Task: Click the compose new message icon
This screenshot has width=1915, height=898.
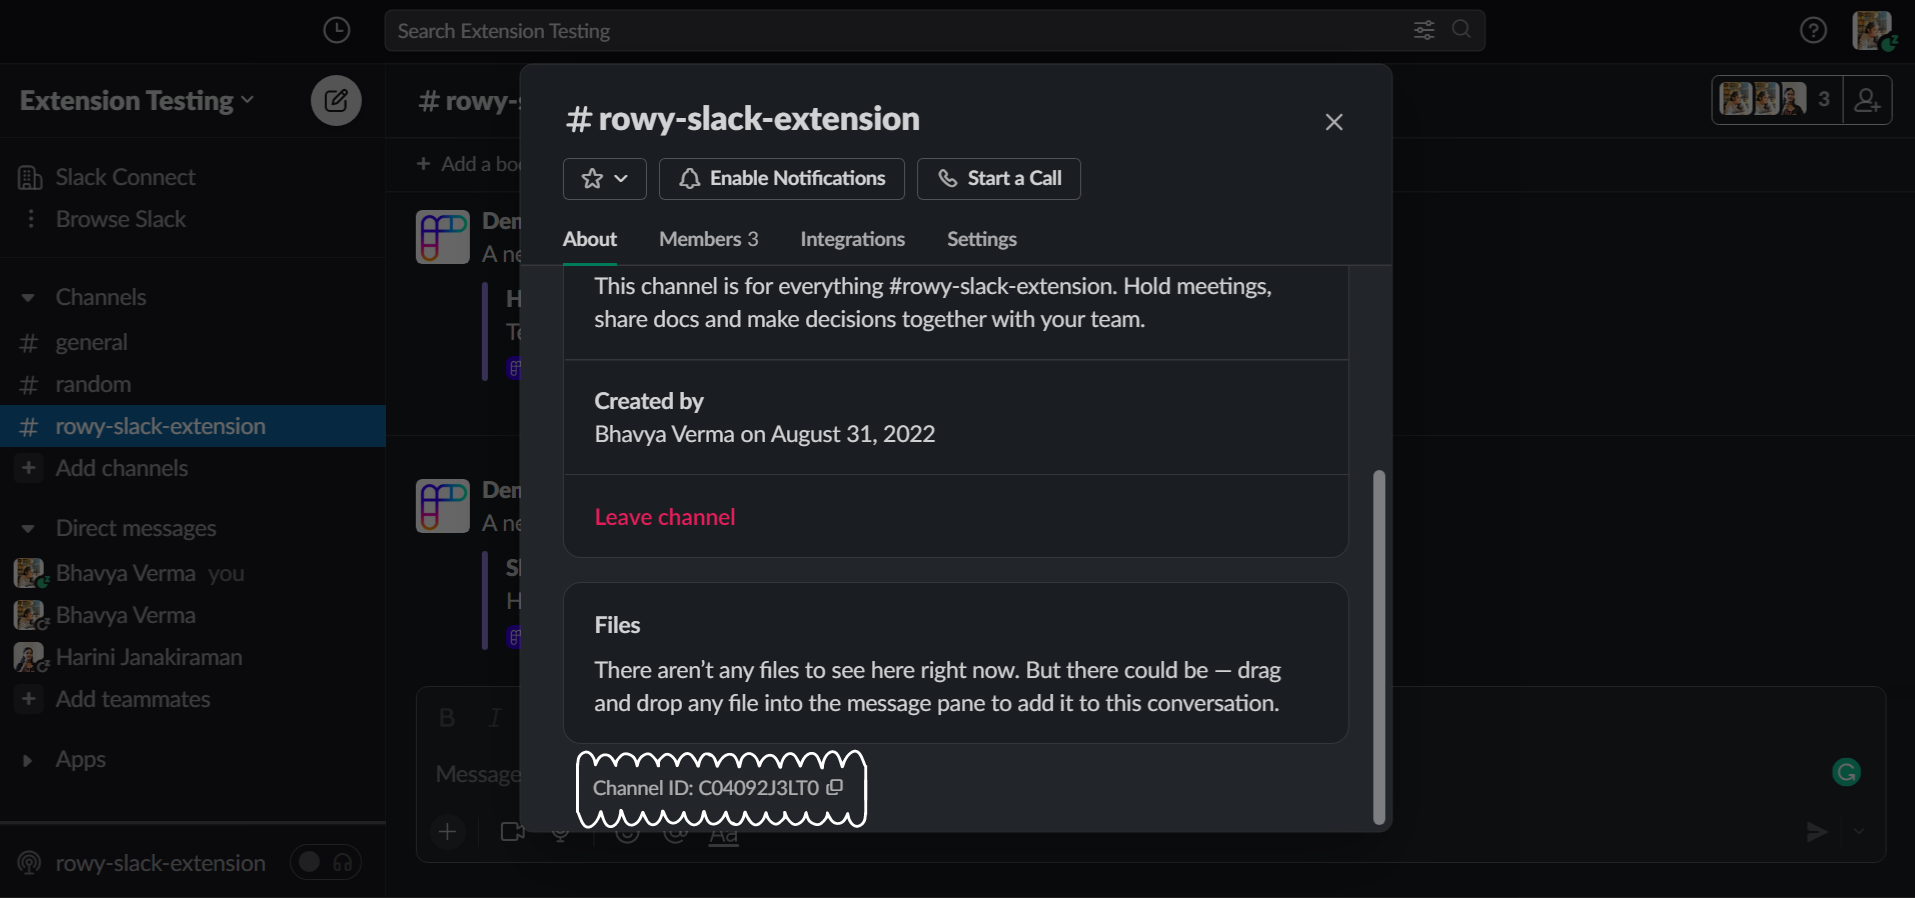Action: 336,100
